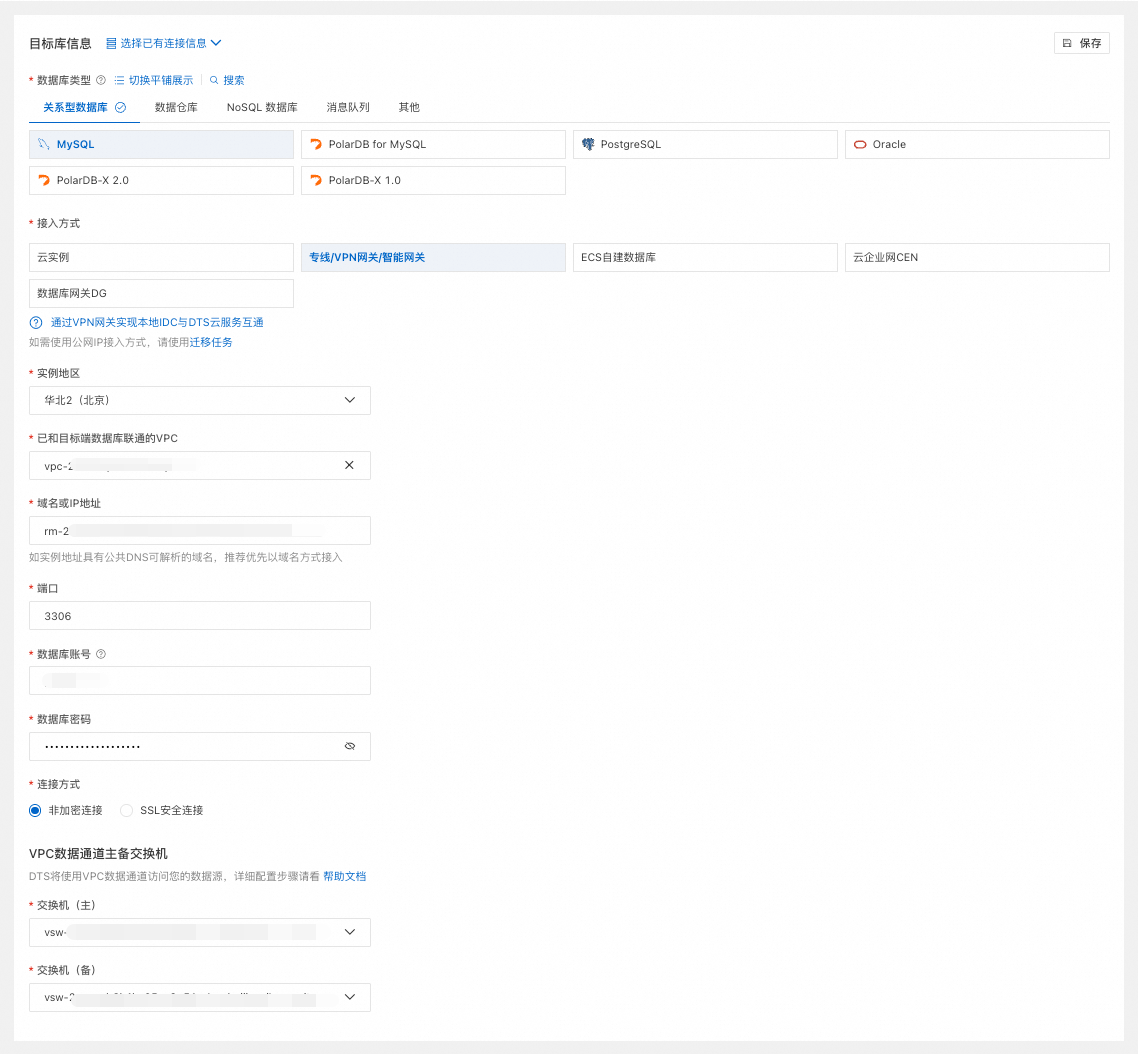Viewport: 1138px width, 1054px height.
Task: Choose ECS自建数据库 access method
Action: pos(705,258)
